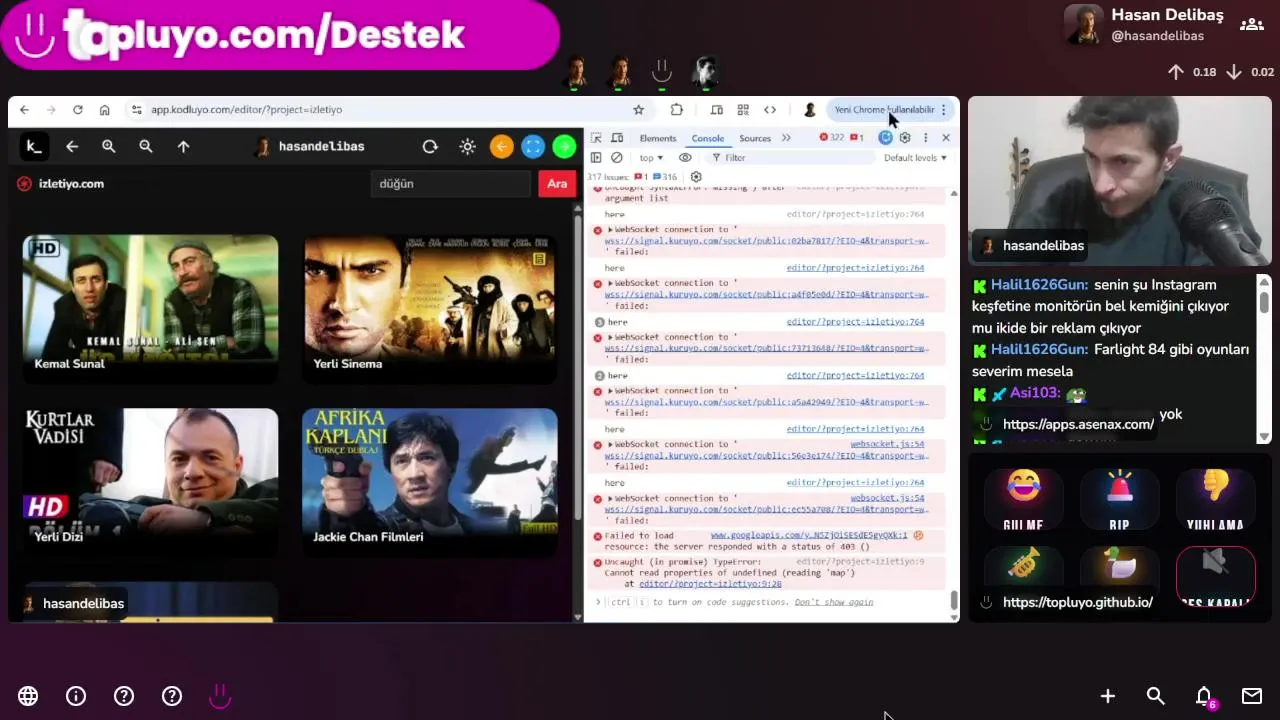The image size is (1280, 720).
Task: Toggle console sidebar panel icon
Action: point(596,158)
